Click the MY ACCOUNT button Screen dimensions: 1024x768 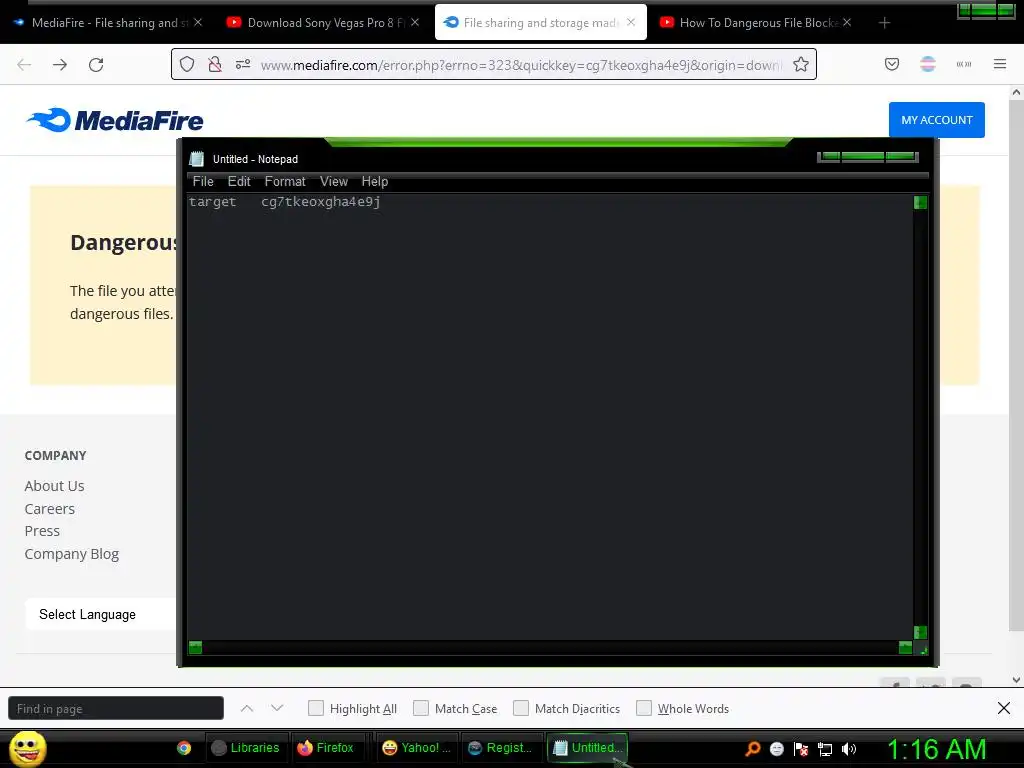click(x=936, y=120)
